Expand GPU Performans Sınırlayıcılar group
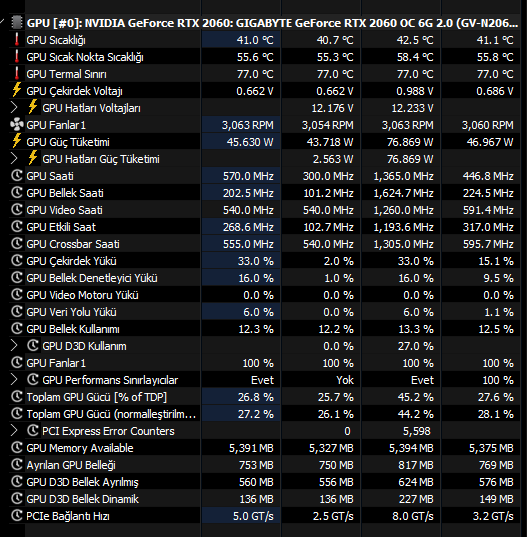 point(14,379)
